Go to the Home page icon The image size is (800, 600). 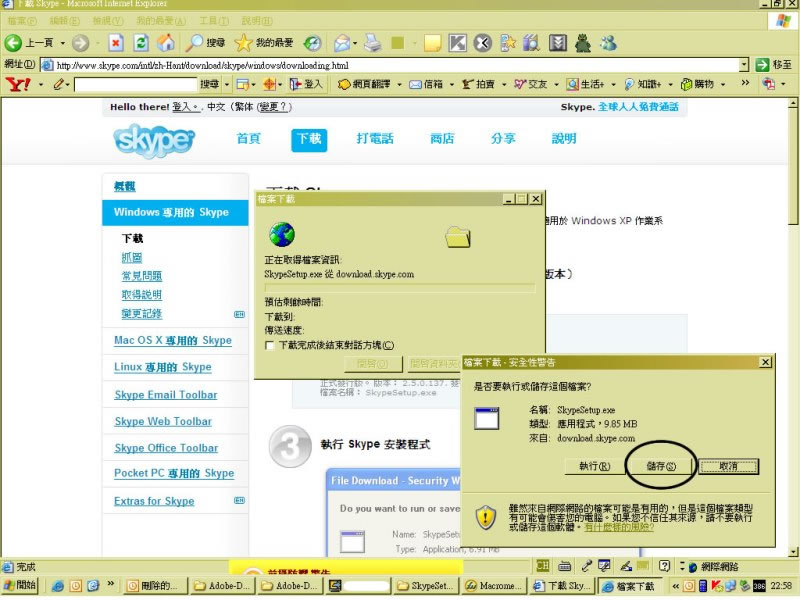click(x=165, y=43)
